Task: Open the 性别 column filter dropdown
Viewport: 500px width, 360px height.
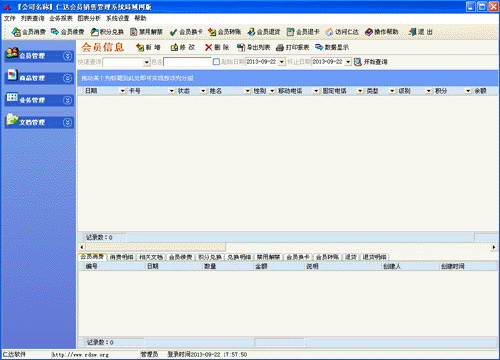Action: coord(272,91)
